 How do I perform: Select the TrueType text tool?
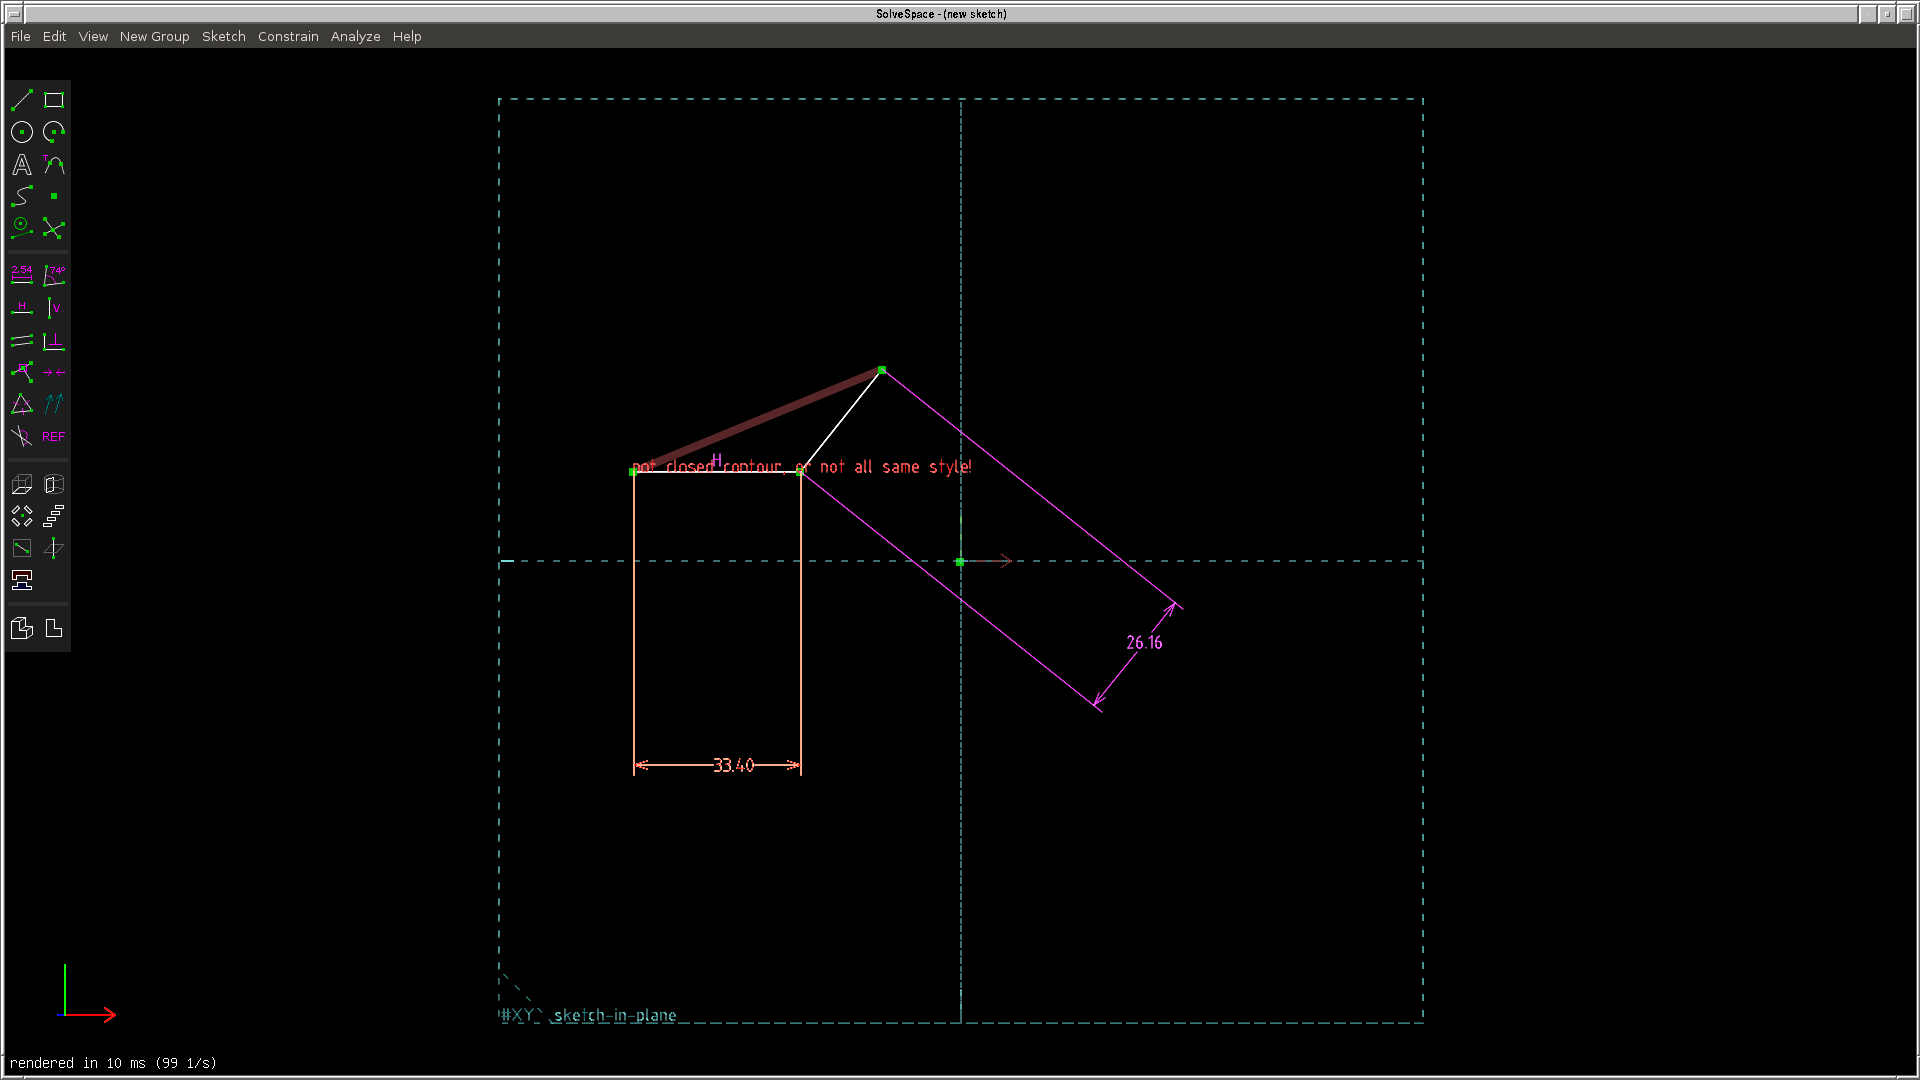(22, 165)
